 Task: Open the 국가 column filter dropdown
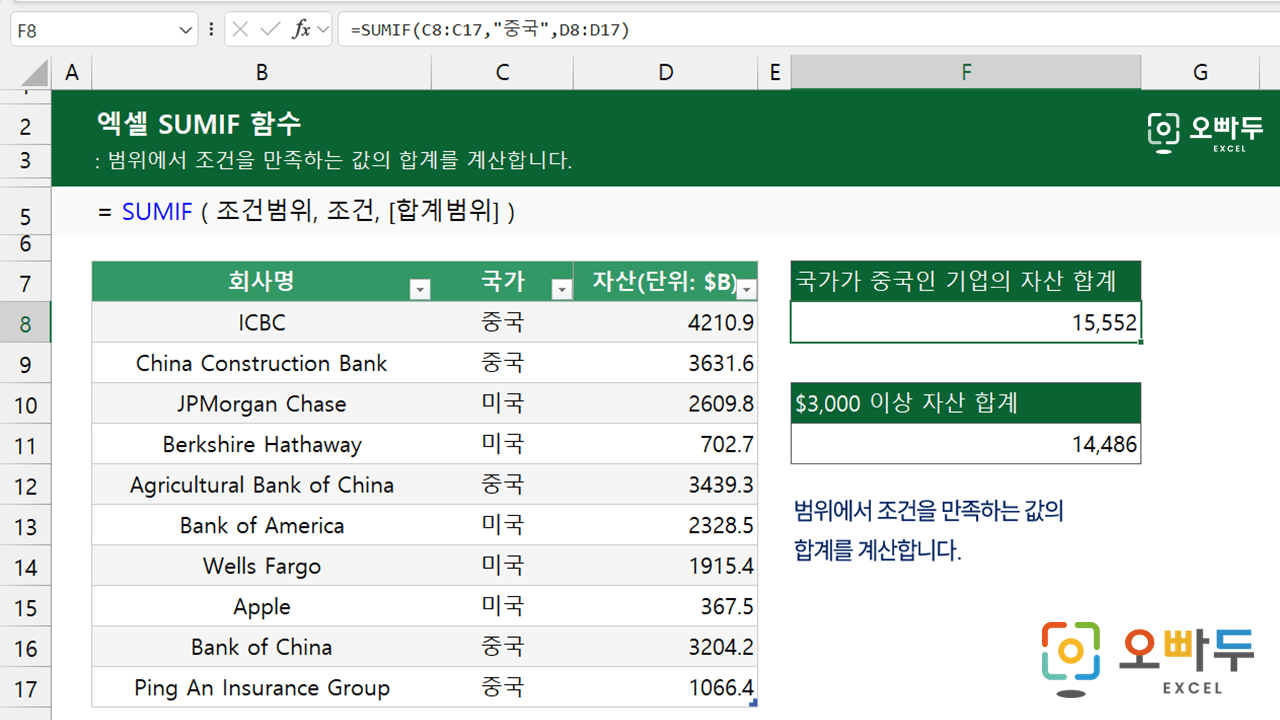562,289
